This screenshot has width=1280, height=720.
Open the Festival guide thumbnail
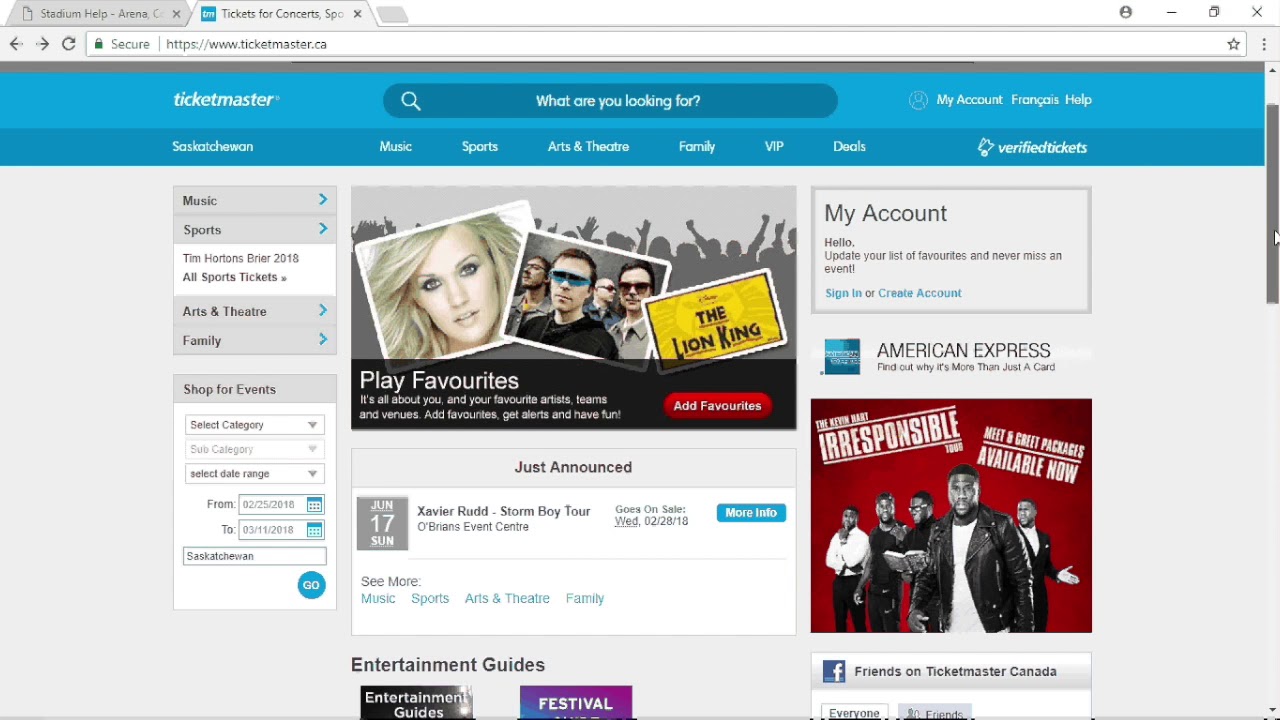coord(576,703)
